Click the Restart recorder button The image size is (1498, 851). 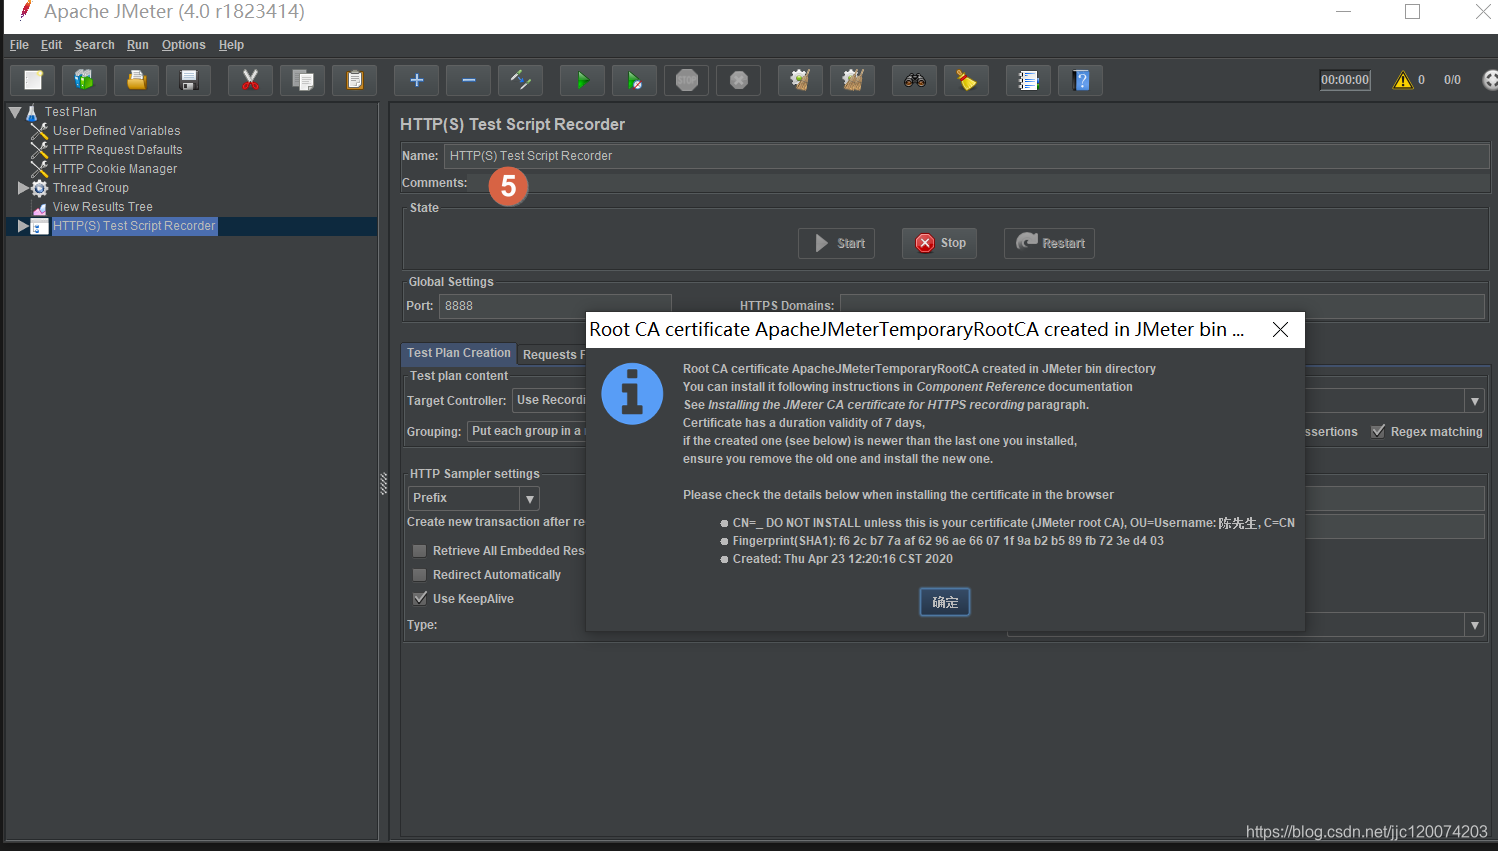tap(1049, 243)
